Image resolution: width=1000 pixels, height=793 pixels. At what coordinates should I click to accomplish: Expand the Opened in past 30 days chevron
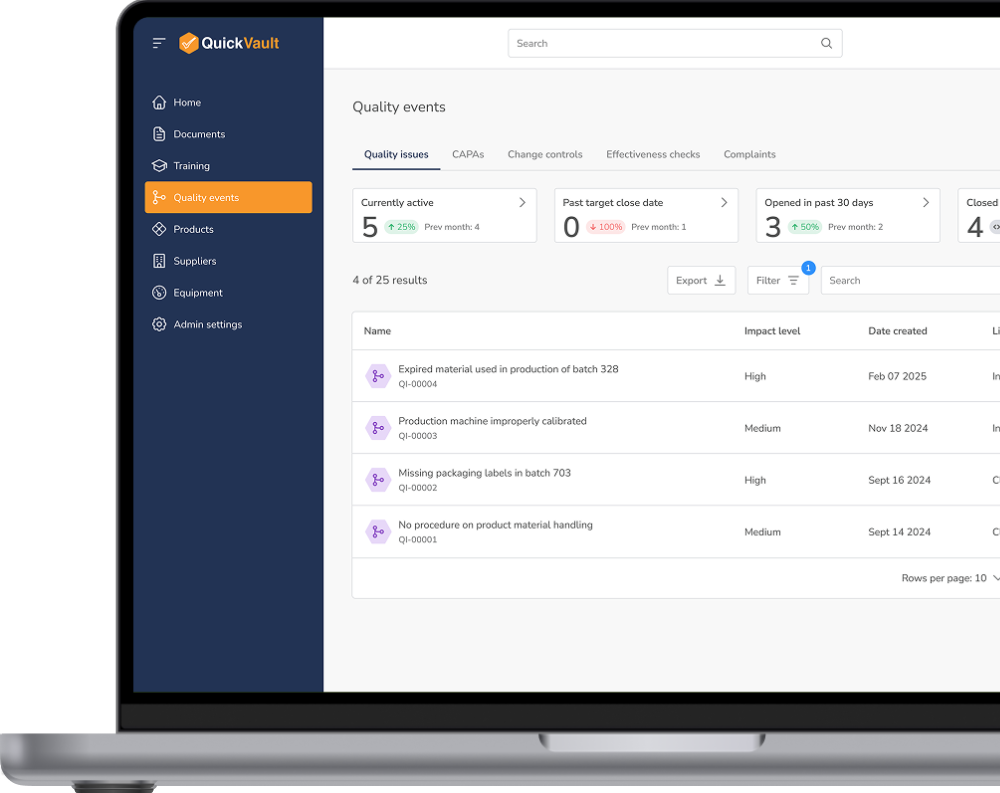(925, 203)
